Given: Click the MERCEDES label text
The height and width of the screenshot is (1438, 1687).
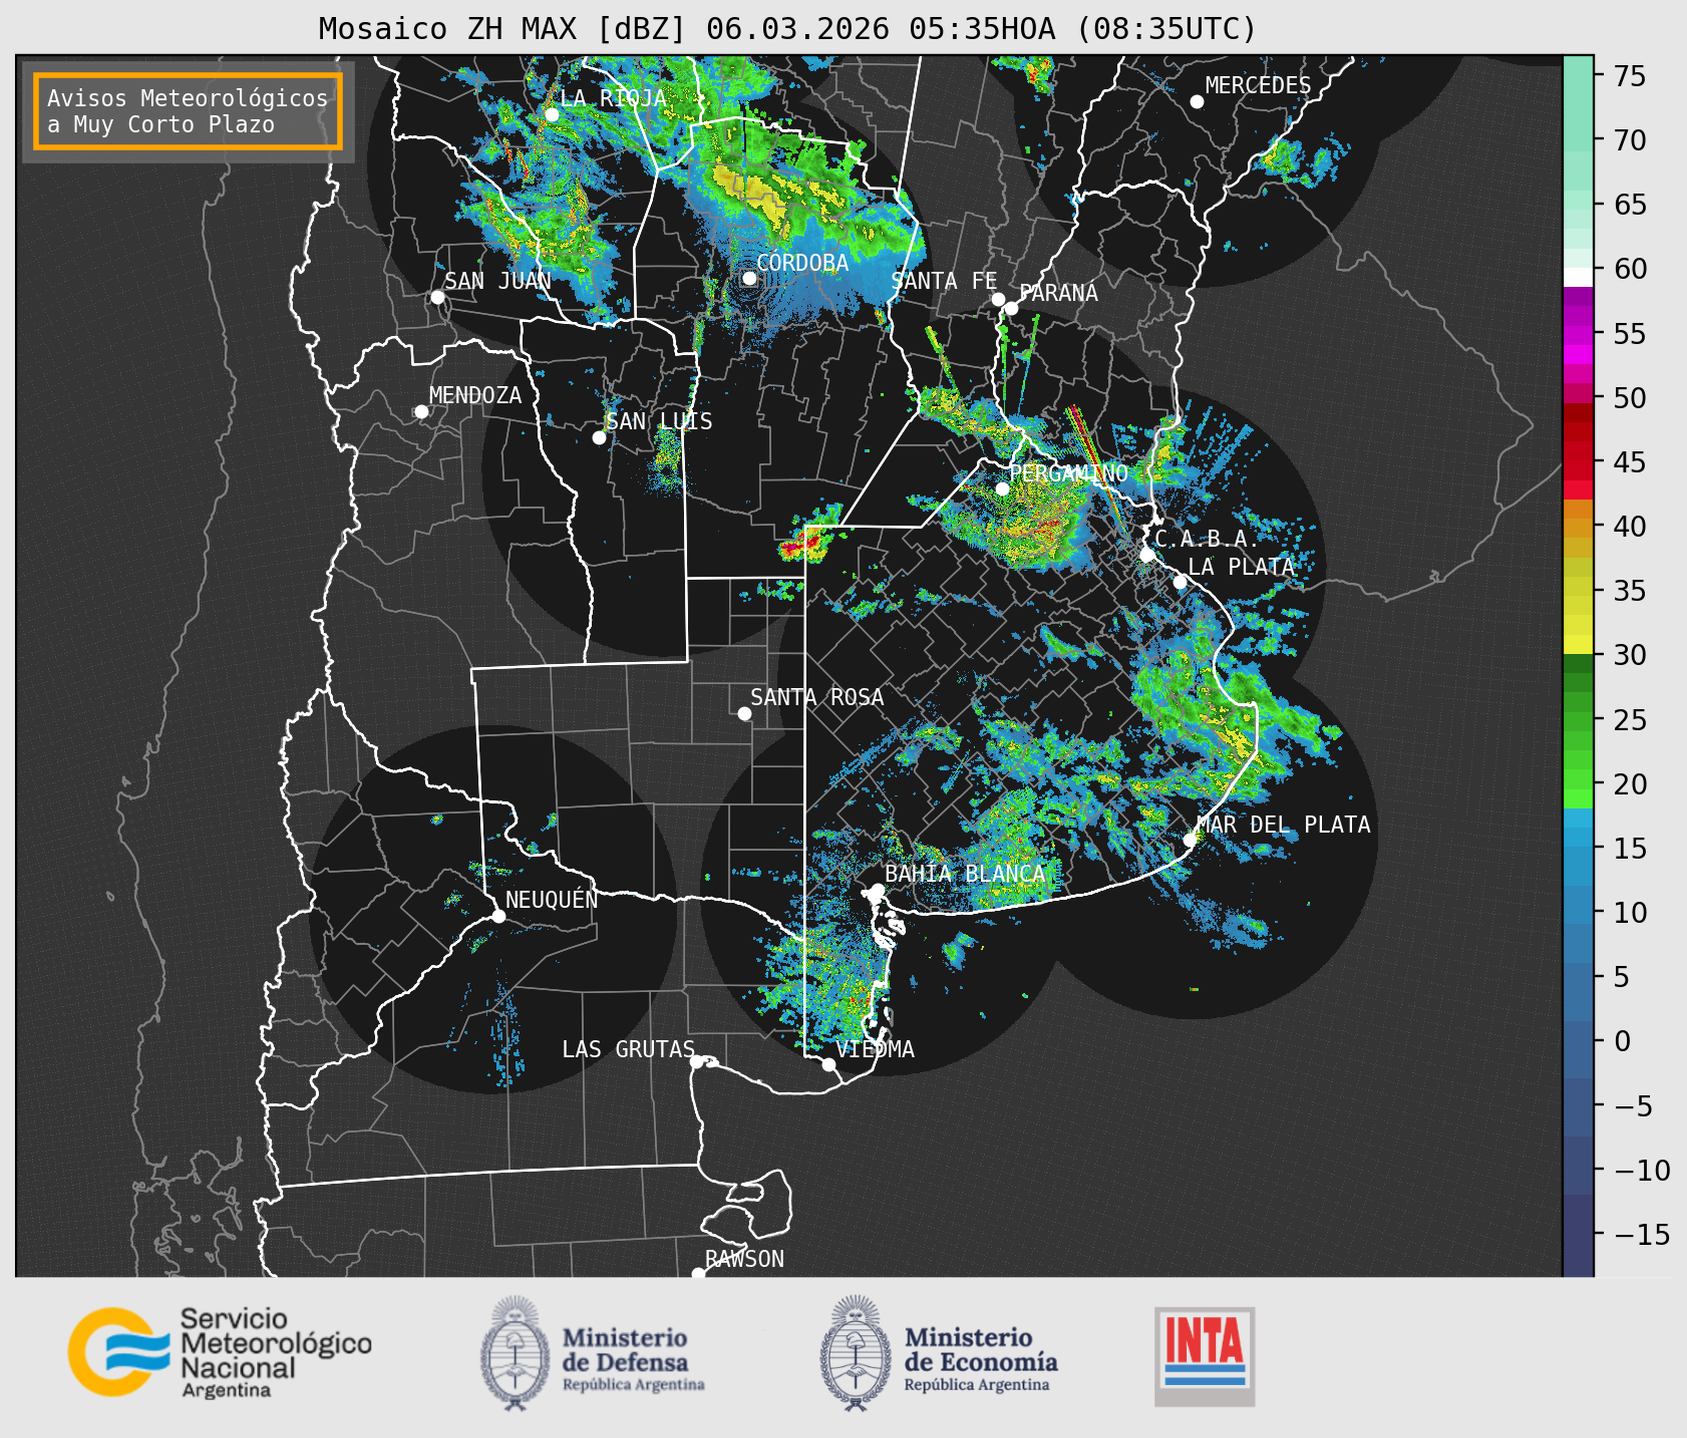Looking at the screenshot, I should pyautogui.click(x=1258, y=86).
